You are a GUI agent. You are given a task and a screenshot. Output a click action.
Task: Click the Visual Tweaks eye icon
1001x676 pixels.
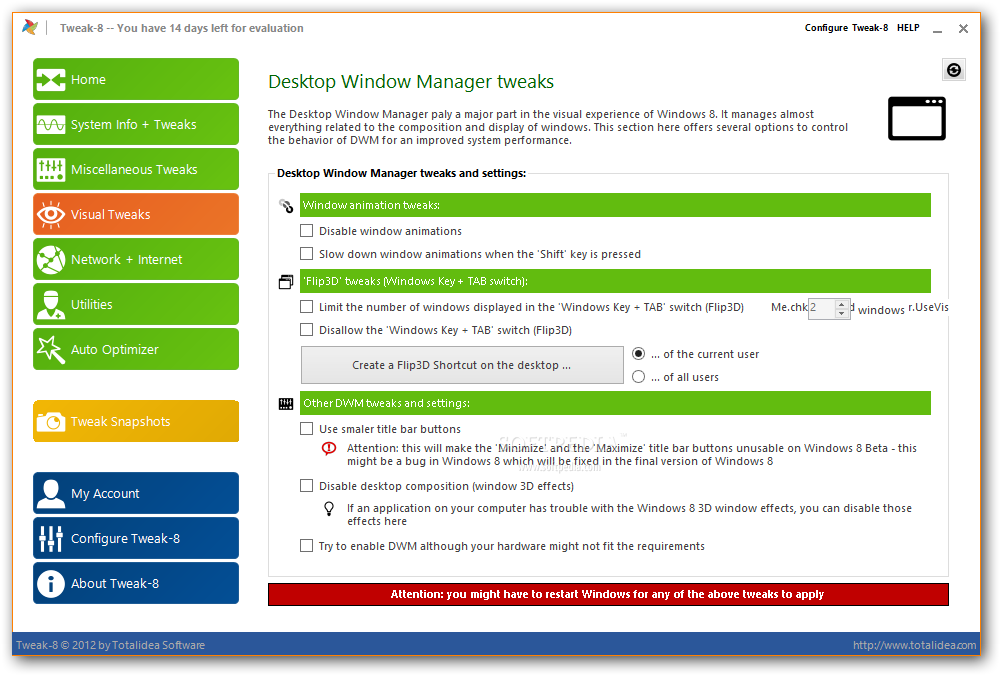pos(50,214)
